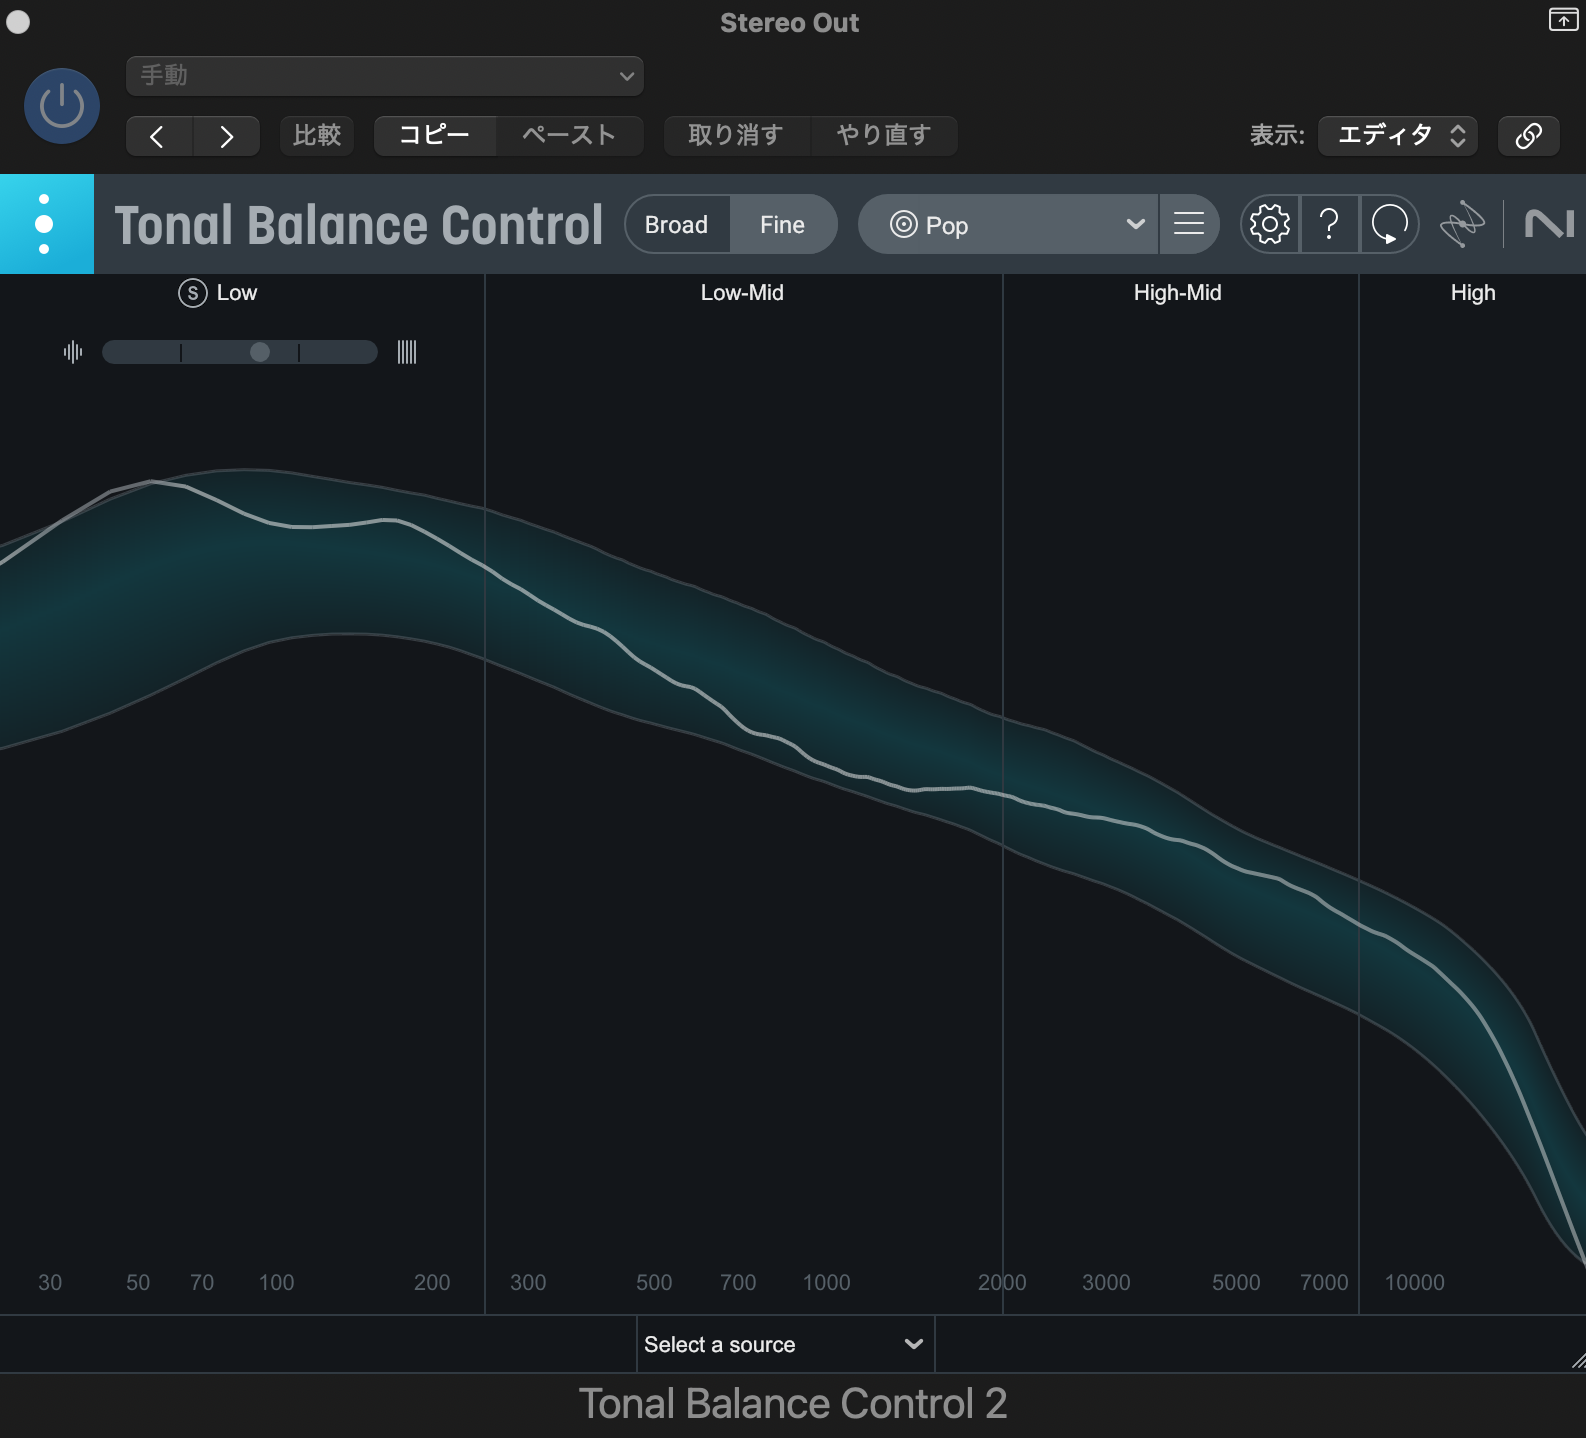Toggle the plugin power bypass button
This screenshot has width=1586, height=1438.
pyautogui.click(x=62, y=106)
